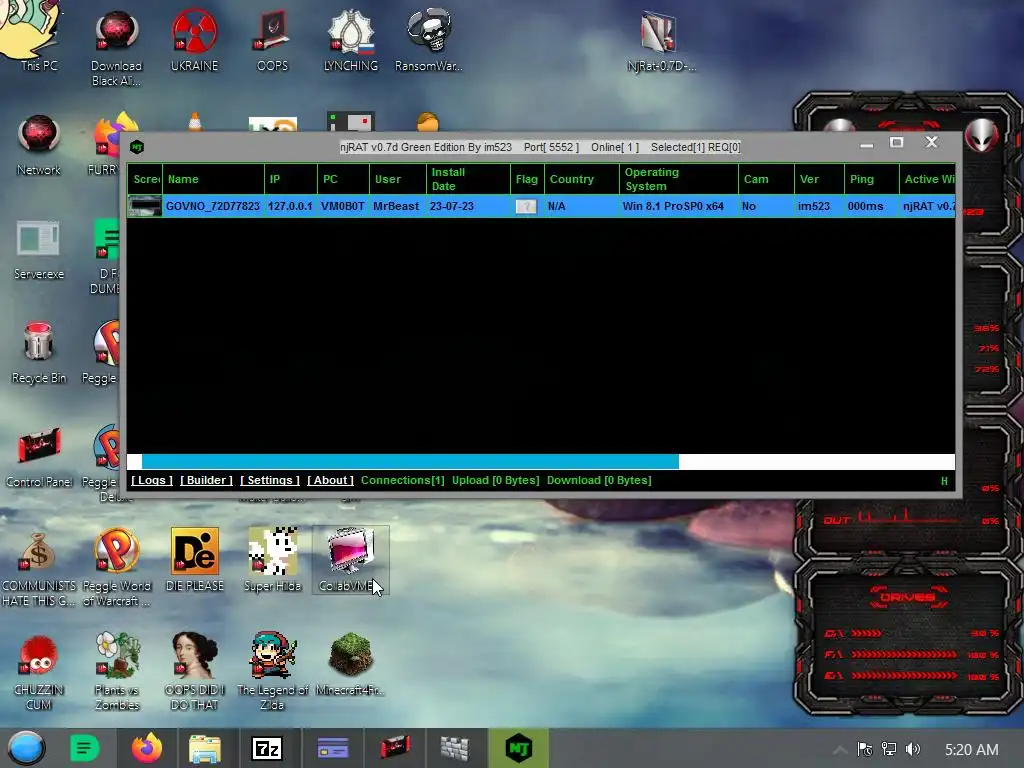Click the network tray icon
The height and width of the screenshot is (768, 1024).
pyautogui.click(x=889, y=749)
